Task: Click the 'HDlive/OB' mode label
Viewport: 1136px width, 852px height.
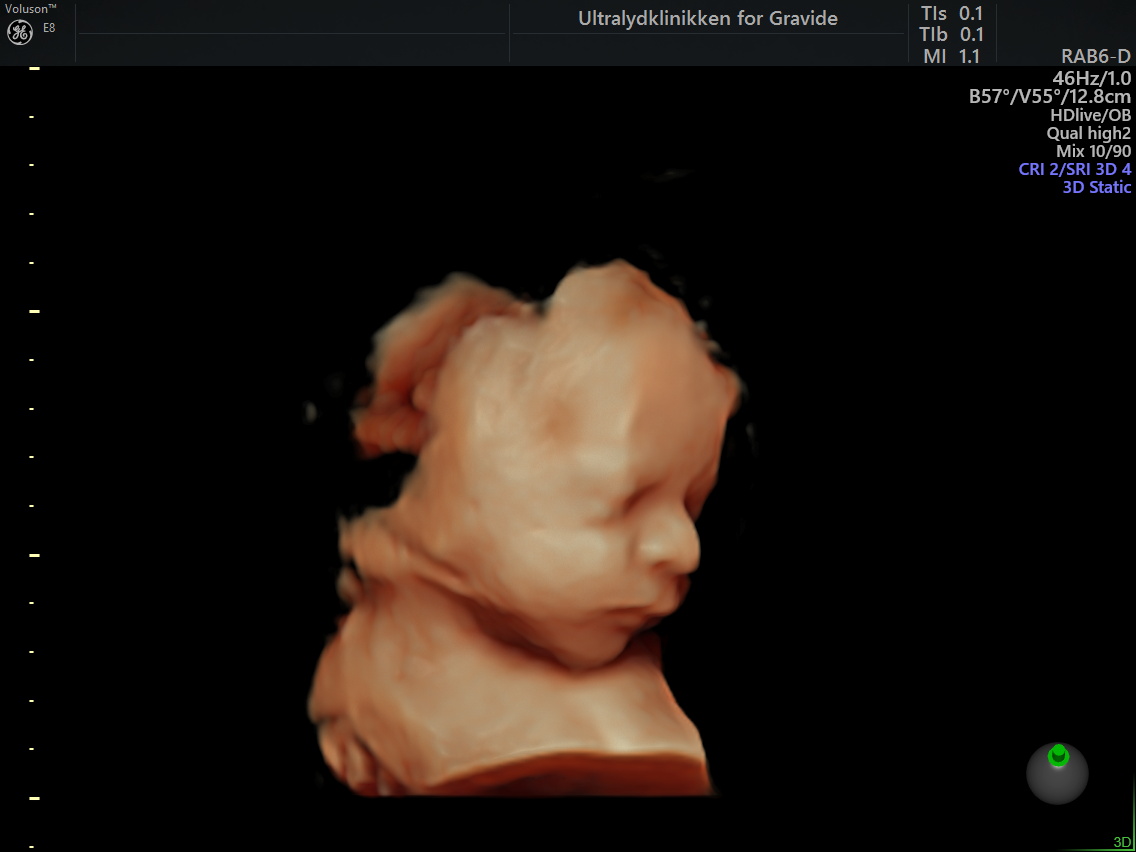Action: coord(1090,114)
